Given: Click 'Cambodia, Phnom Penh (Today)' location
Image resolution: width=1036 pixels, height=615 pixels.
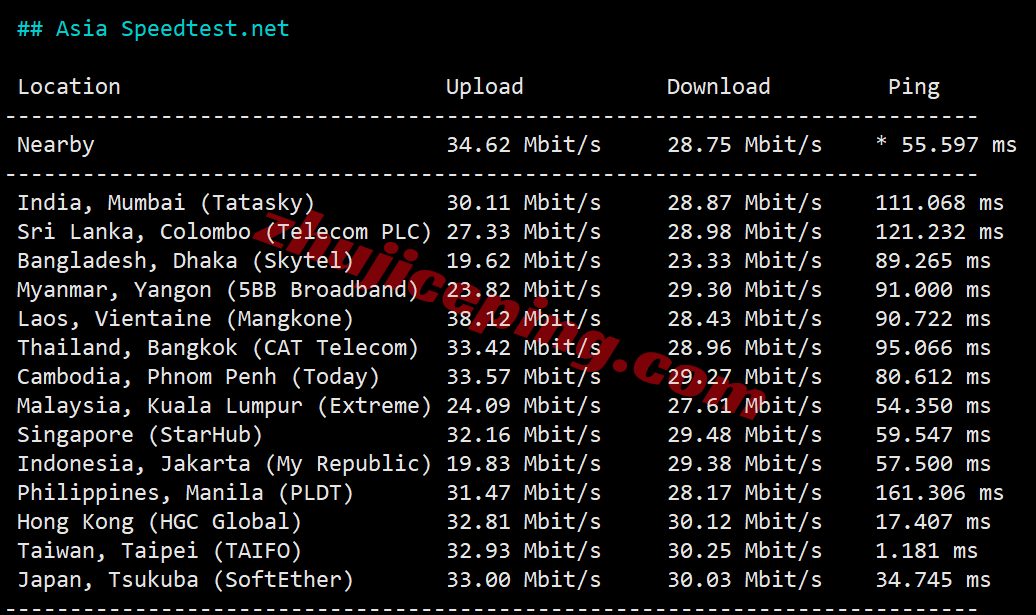Looking at the screenshot, I should coord(198,377).
